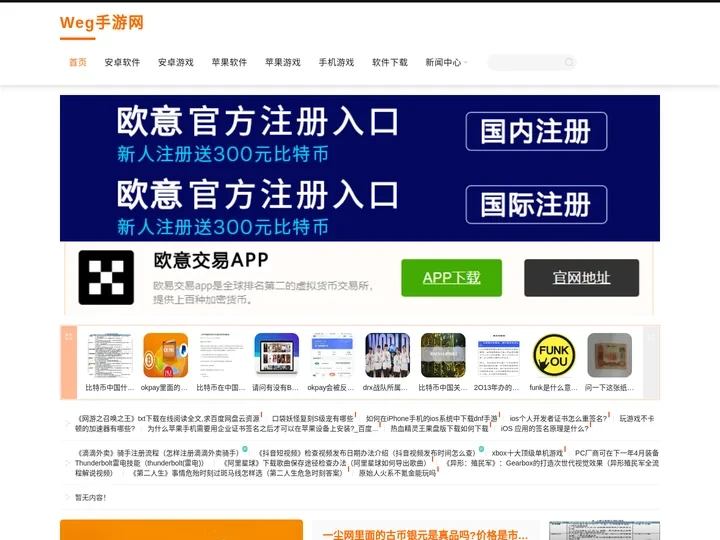Open ios个人开发者证书怎么重签名? link
Screen dimensions: 720x540
[558, 419]
